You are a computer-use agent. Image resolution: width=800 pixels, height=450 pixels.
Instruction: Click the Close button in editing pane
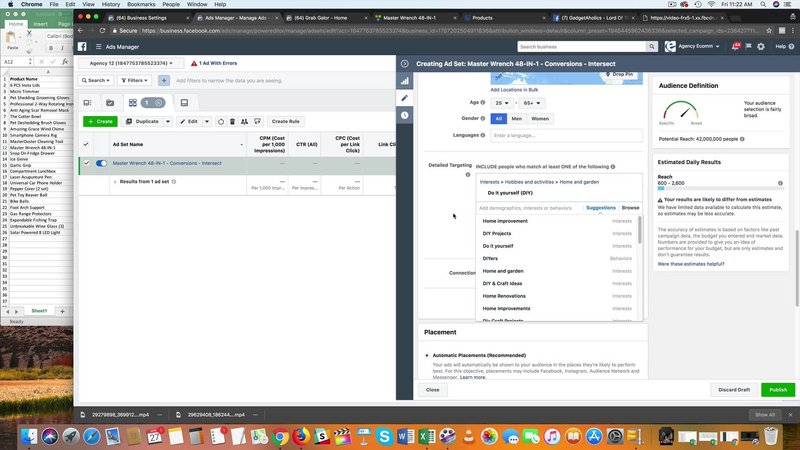433,390
